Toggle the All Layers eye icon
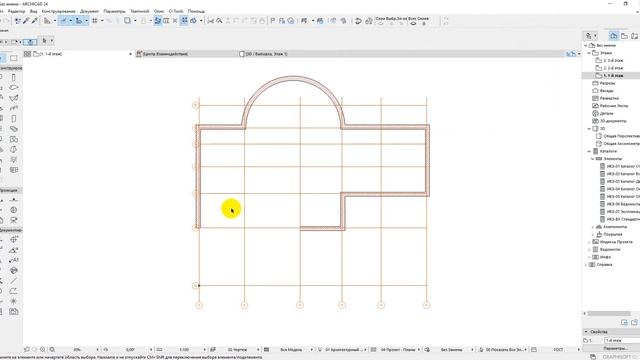The image size is (640, 360). [413, 24]
